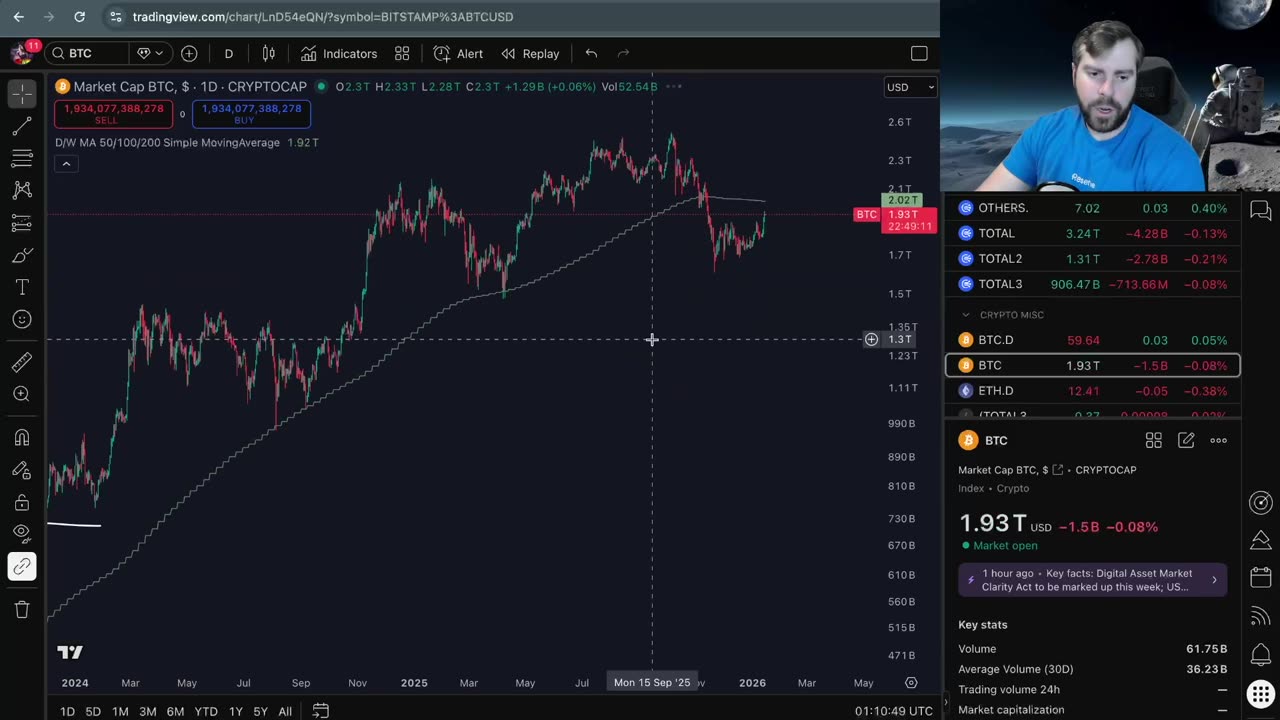Select the ruler measure tool
The height and width of the screenshot is (720, 1280).
(x=21, y=362)
